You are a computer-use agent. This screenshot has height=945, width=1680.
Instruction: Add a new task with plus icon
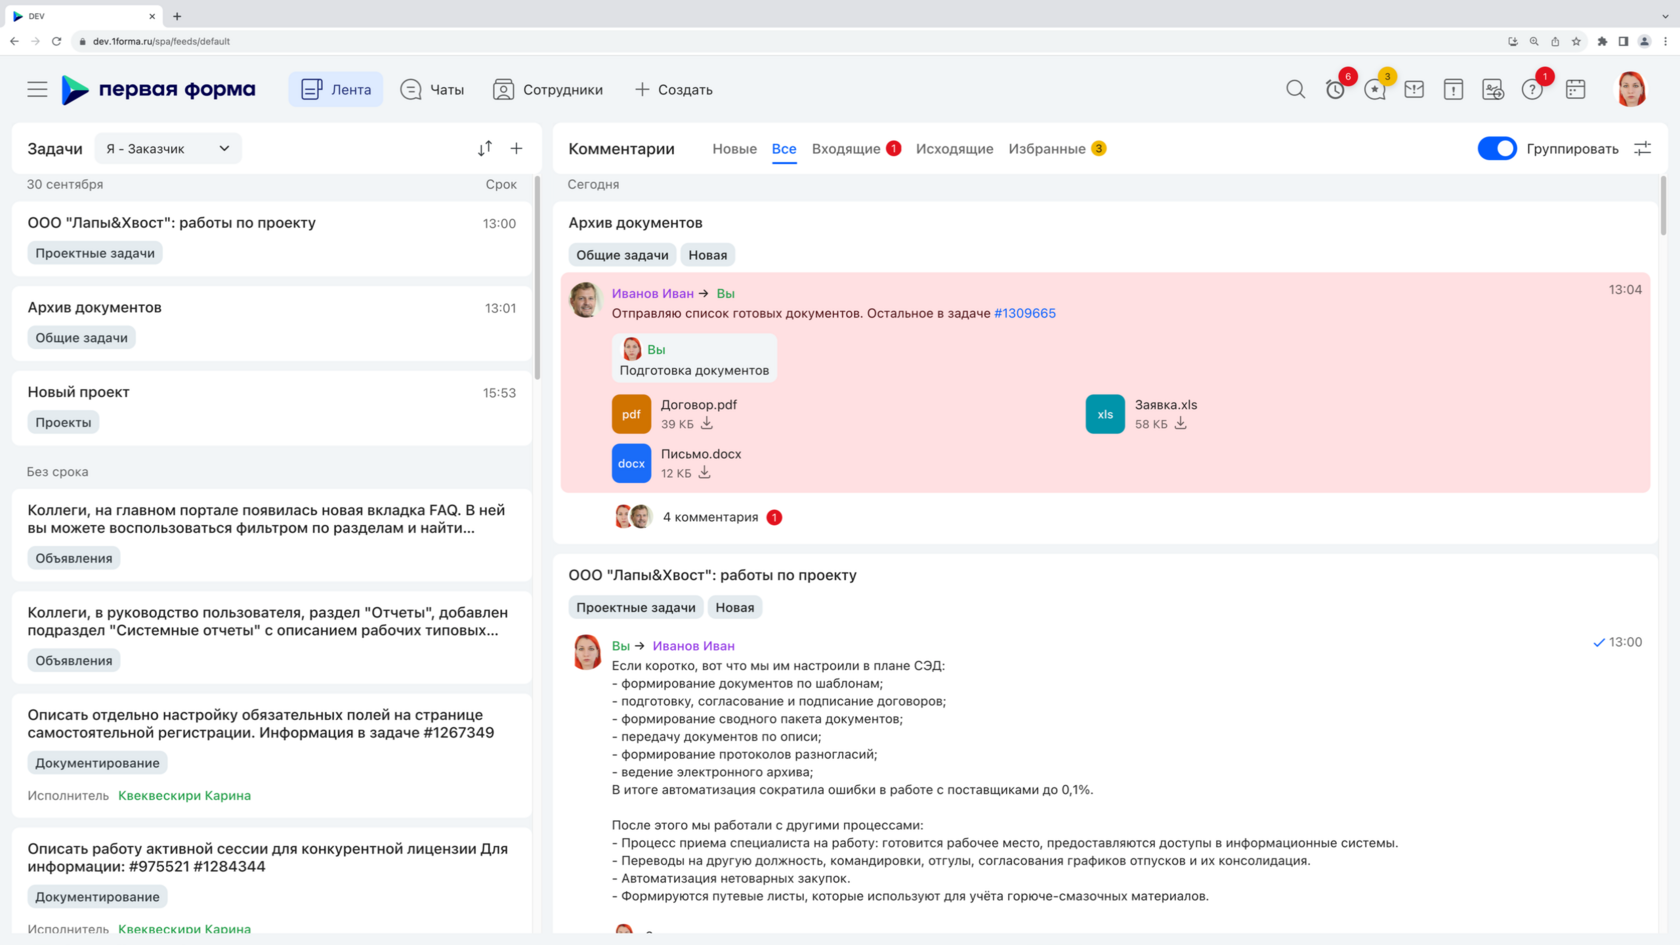[x=516, y=148]
